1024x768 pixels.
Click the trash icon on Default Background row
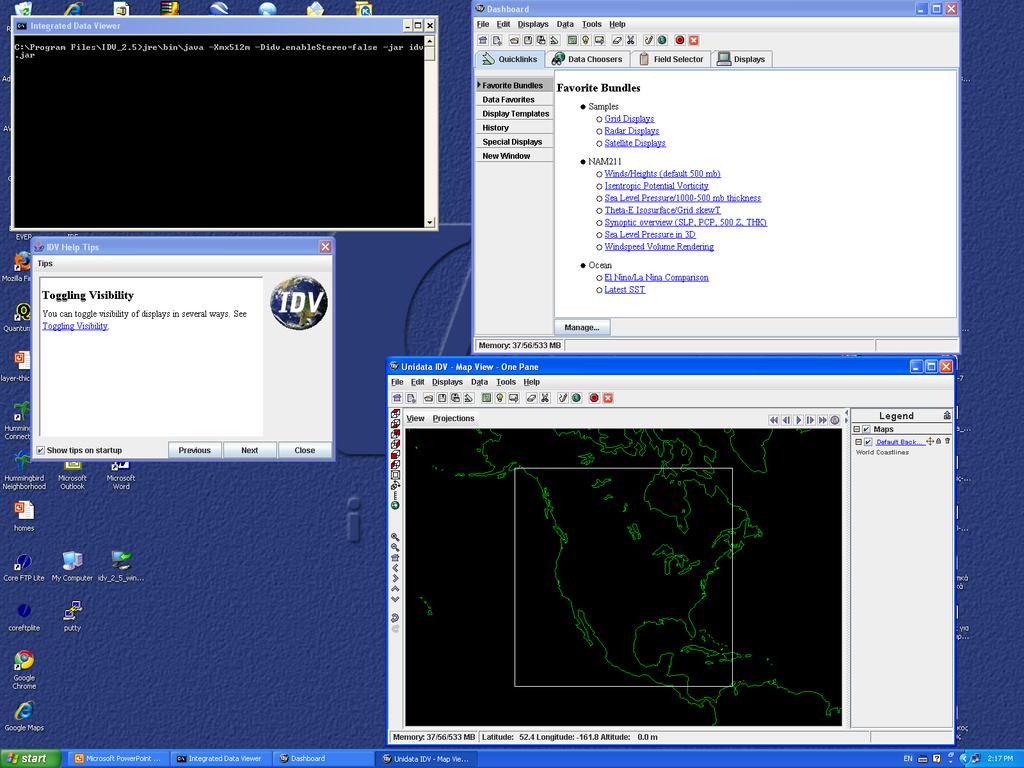pos(947,441)
